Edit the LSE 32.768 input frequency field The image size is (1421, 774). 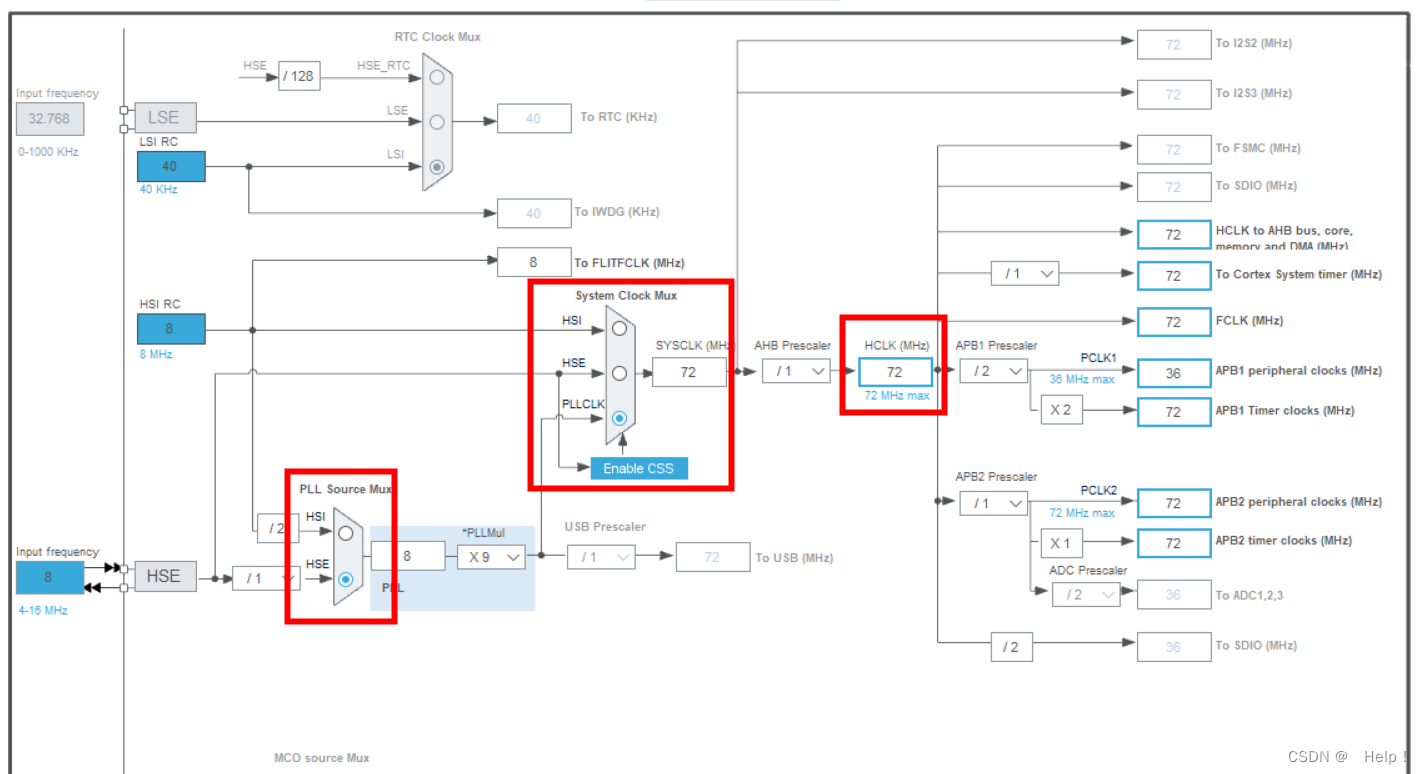[x=50, y=119]
